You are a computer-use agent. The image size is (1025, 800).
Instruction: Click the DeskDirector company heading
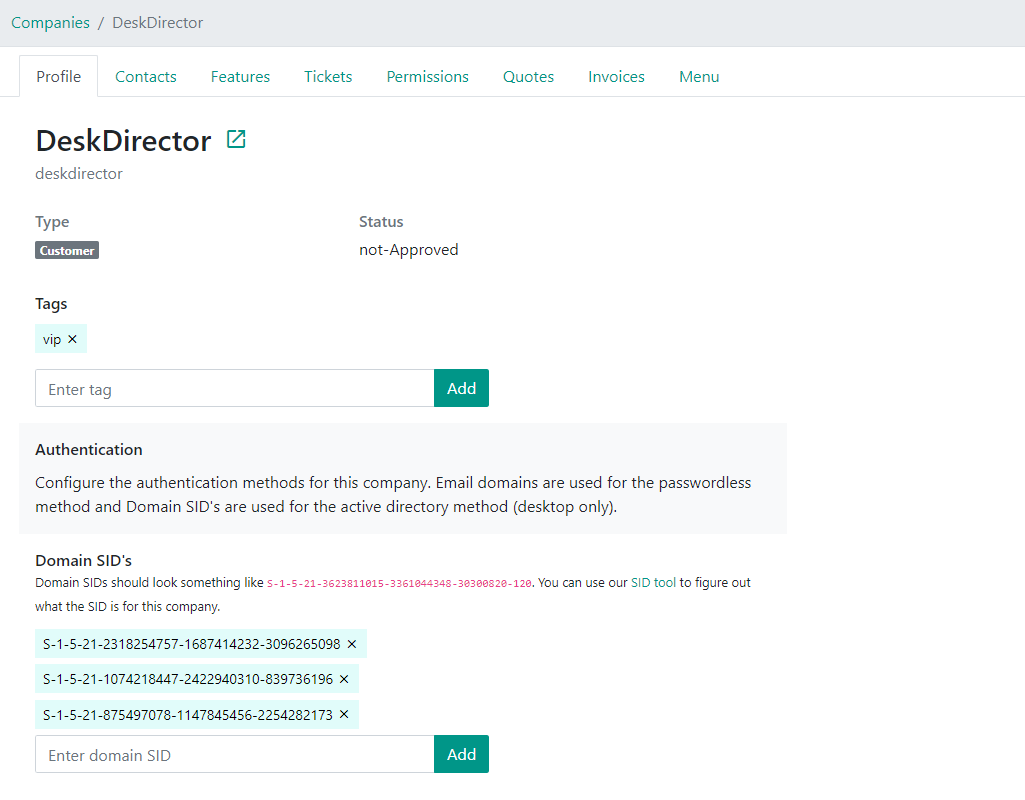tap(124, 141)
